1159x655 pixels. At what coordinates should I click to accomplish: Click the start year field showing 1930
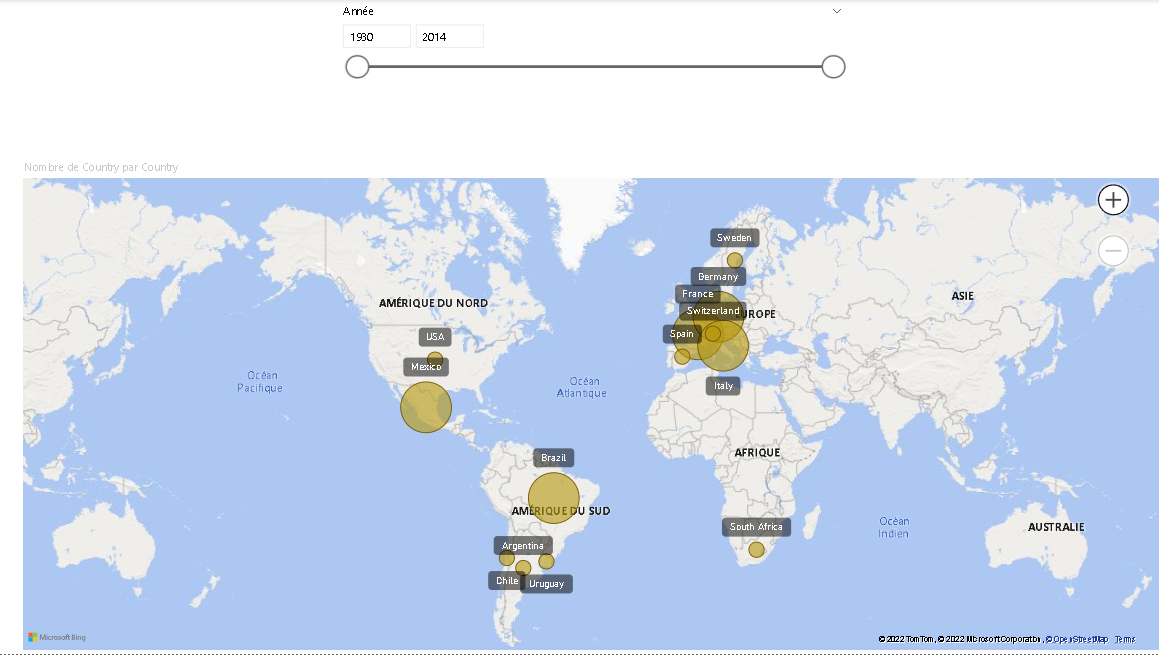[376, 37]
